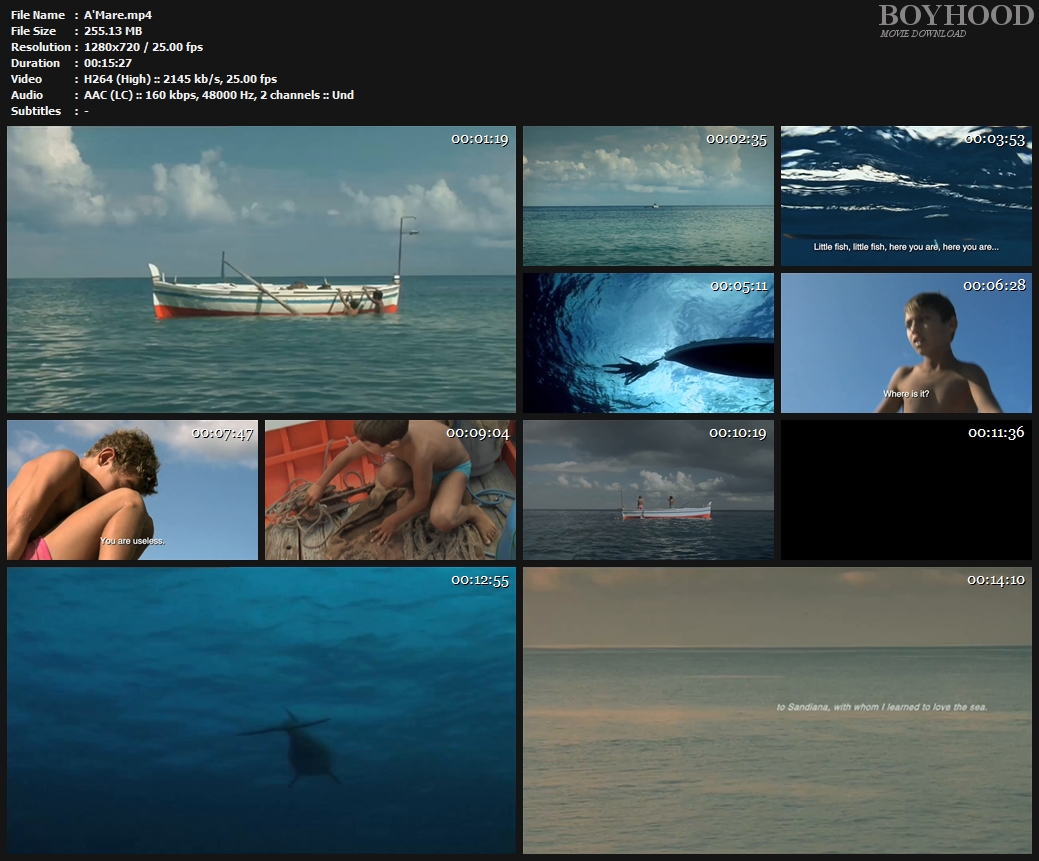Image resolution: width=1039 pixels, height=861 pixels.
Task: Open the 00:10:19 boat on dark sea thumbnail
Action: pyautogui.click(x=648, y=490)
